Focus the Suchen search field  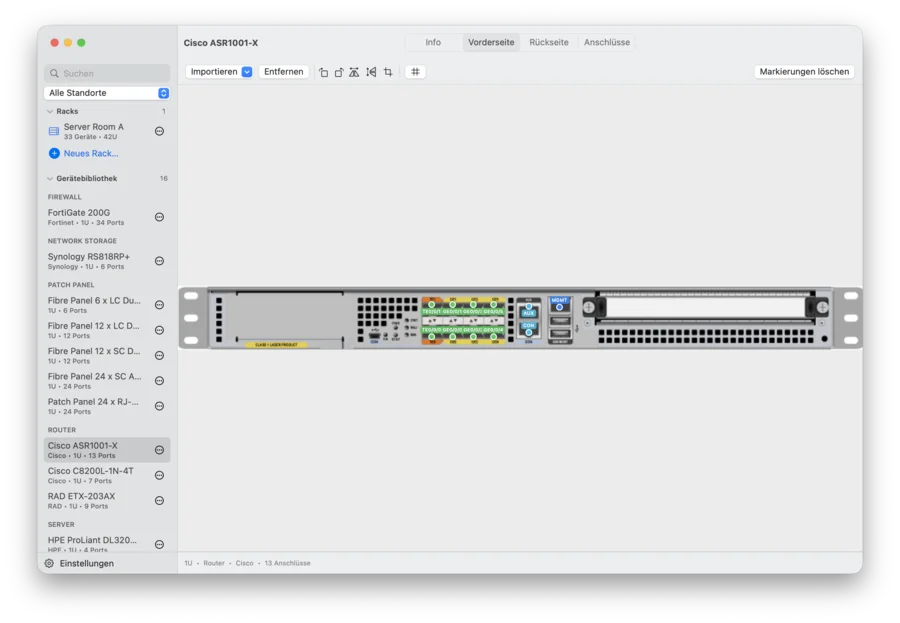107,73
